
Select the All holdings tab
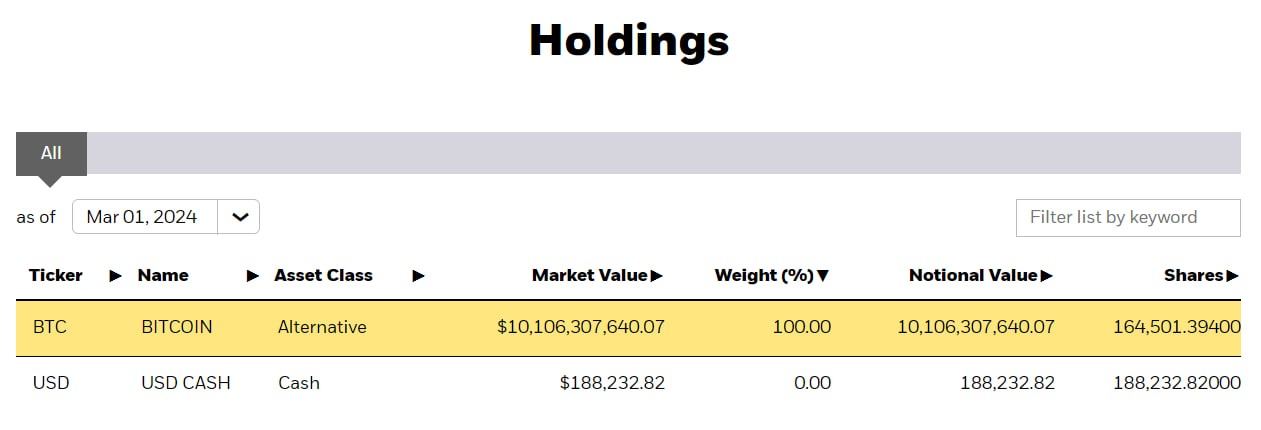tap(51, 153)
